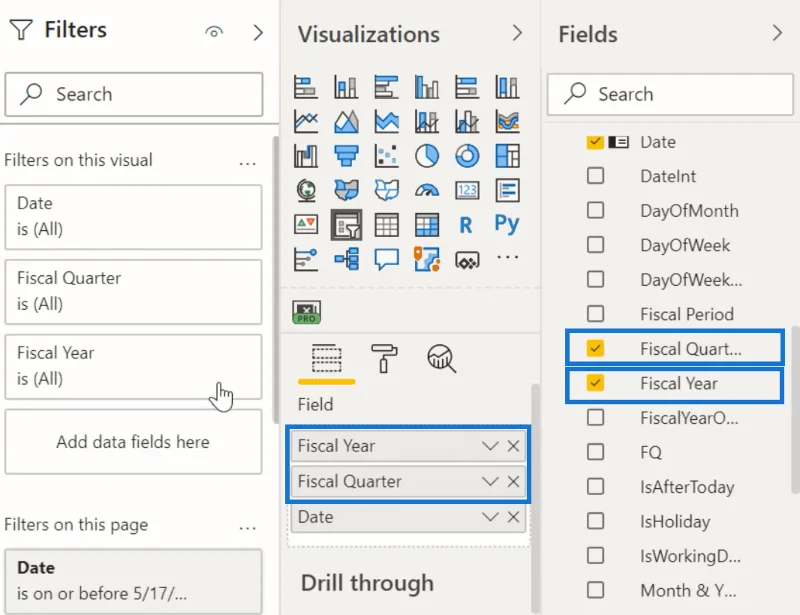Select the R script visual
The width and height of the screenshot is (800, 615).
point(465,225)
